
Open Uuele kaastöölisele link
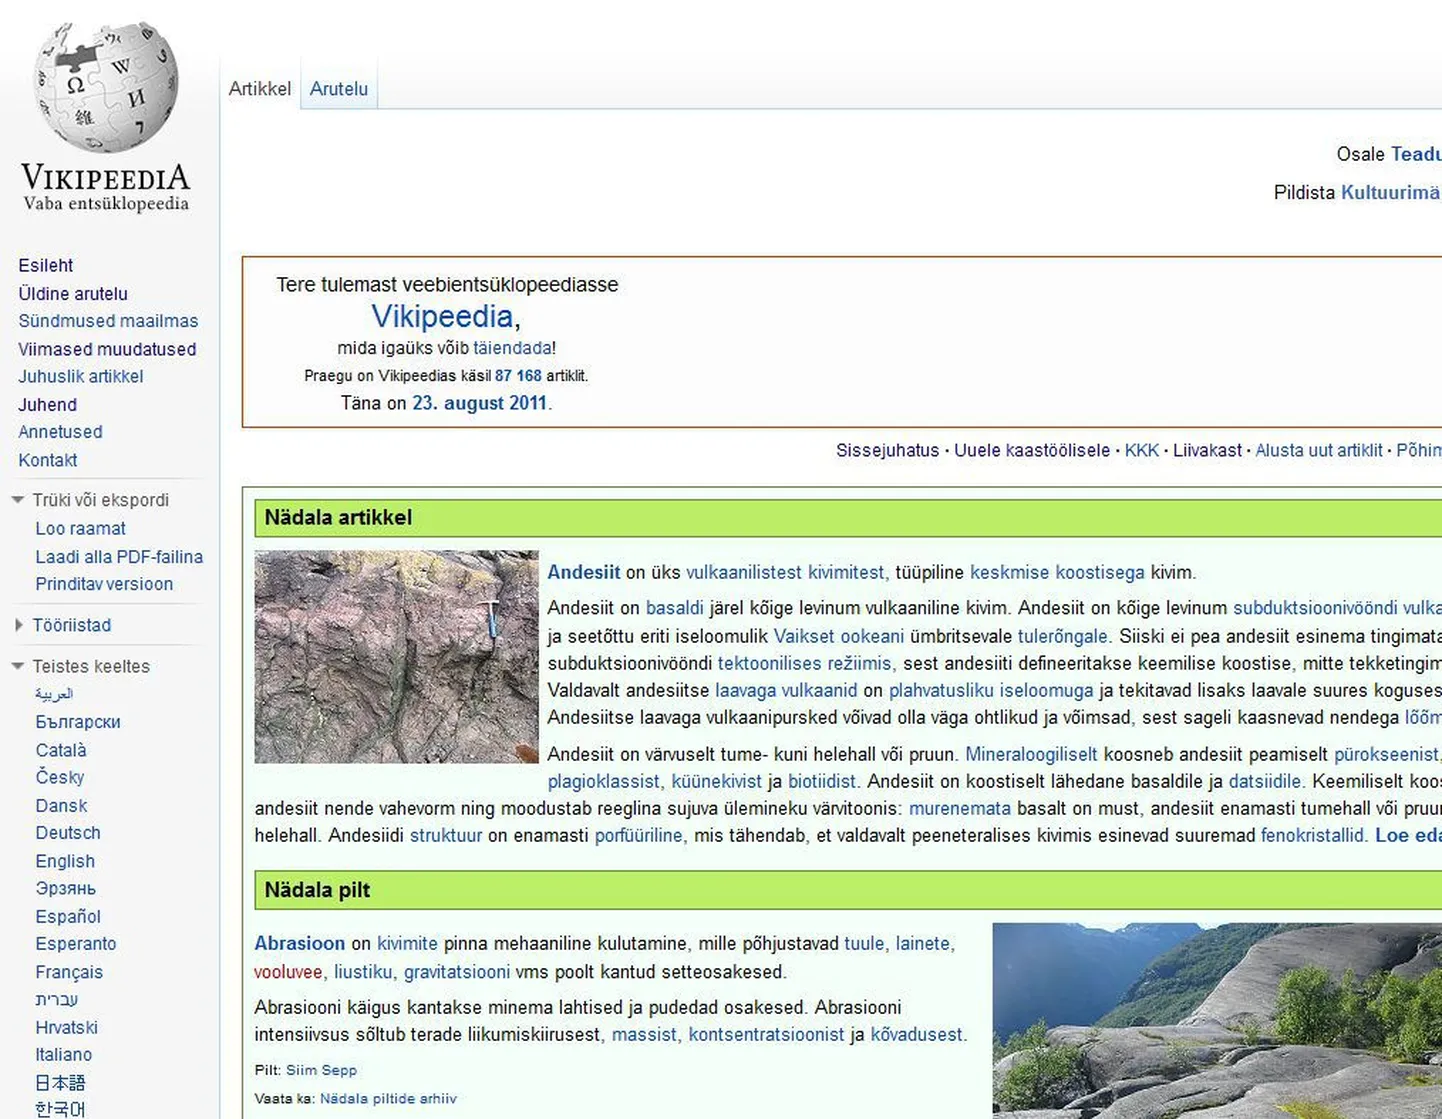click(1032, 450)
